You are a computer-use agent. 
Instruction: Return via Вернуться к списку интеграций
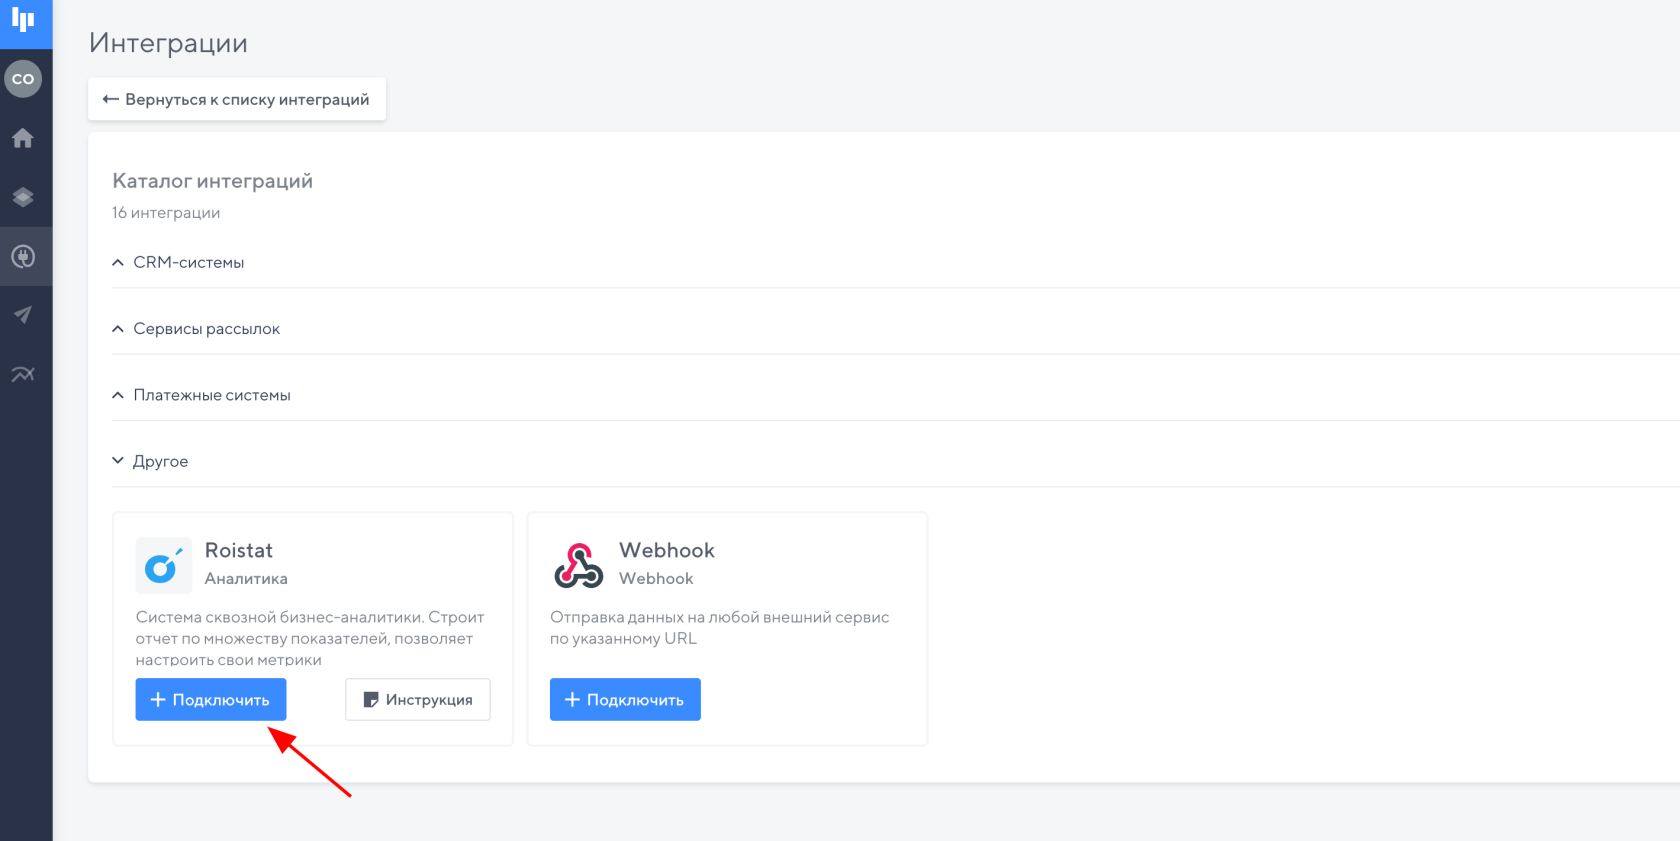click(x=237, y=99)
